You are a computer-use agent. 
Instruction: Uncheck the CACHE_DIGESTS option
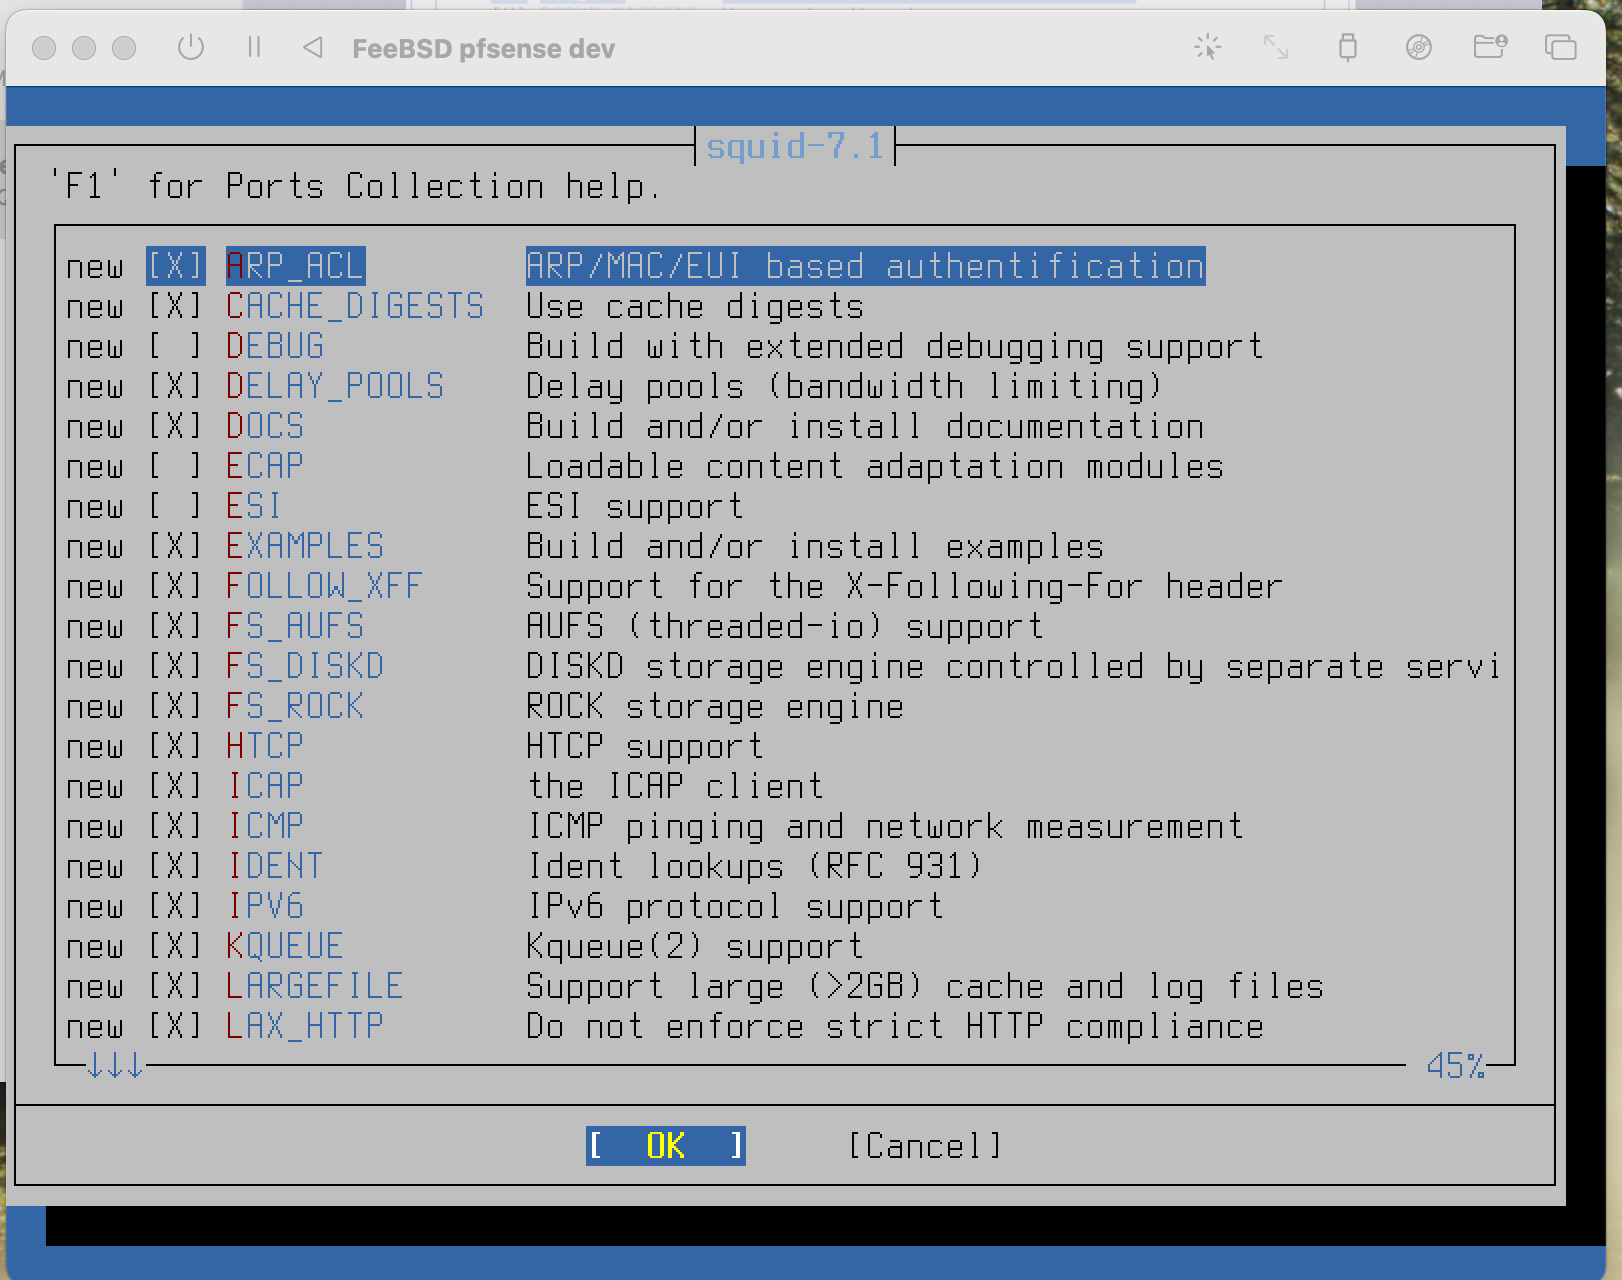click(x=176, y=307)
